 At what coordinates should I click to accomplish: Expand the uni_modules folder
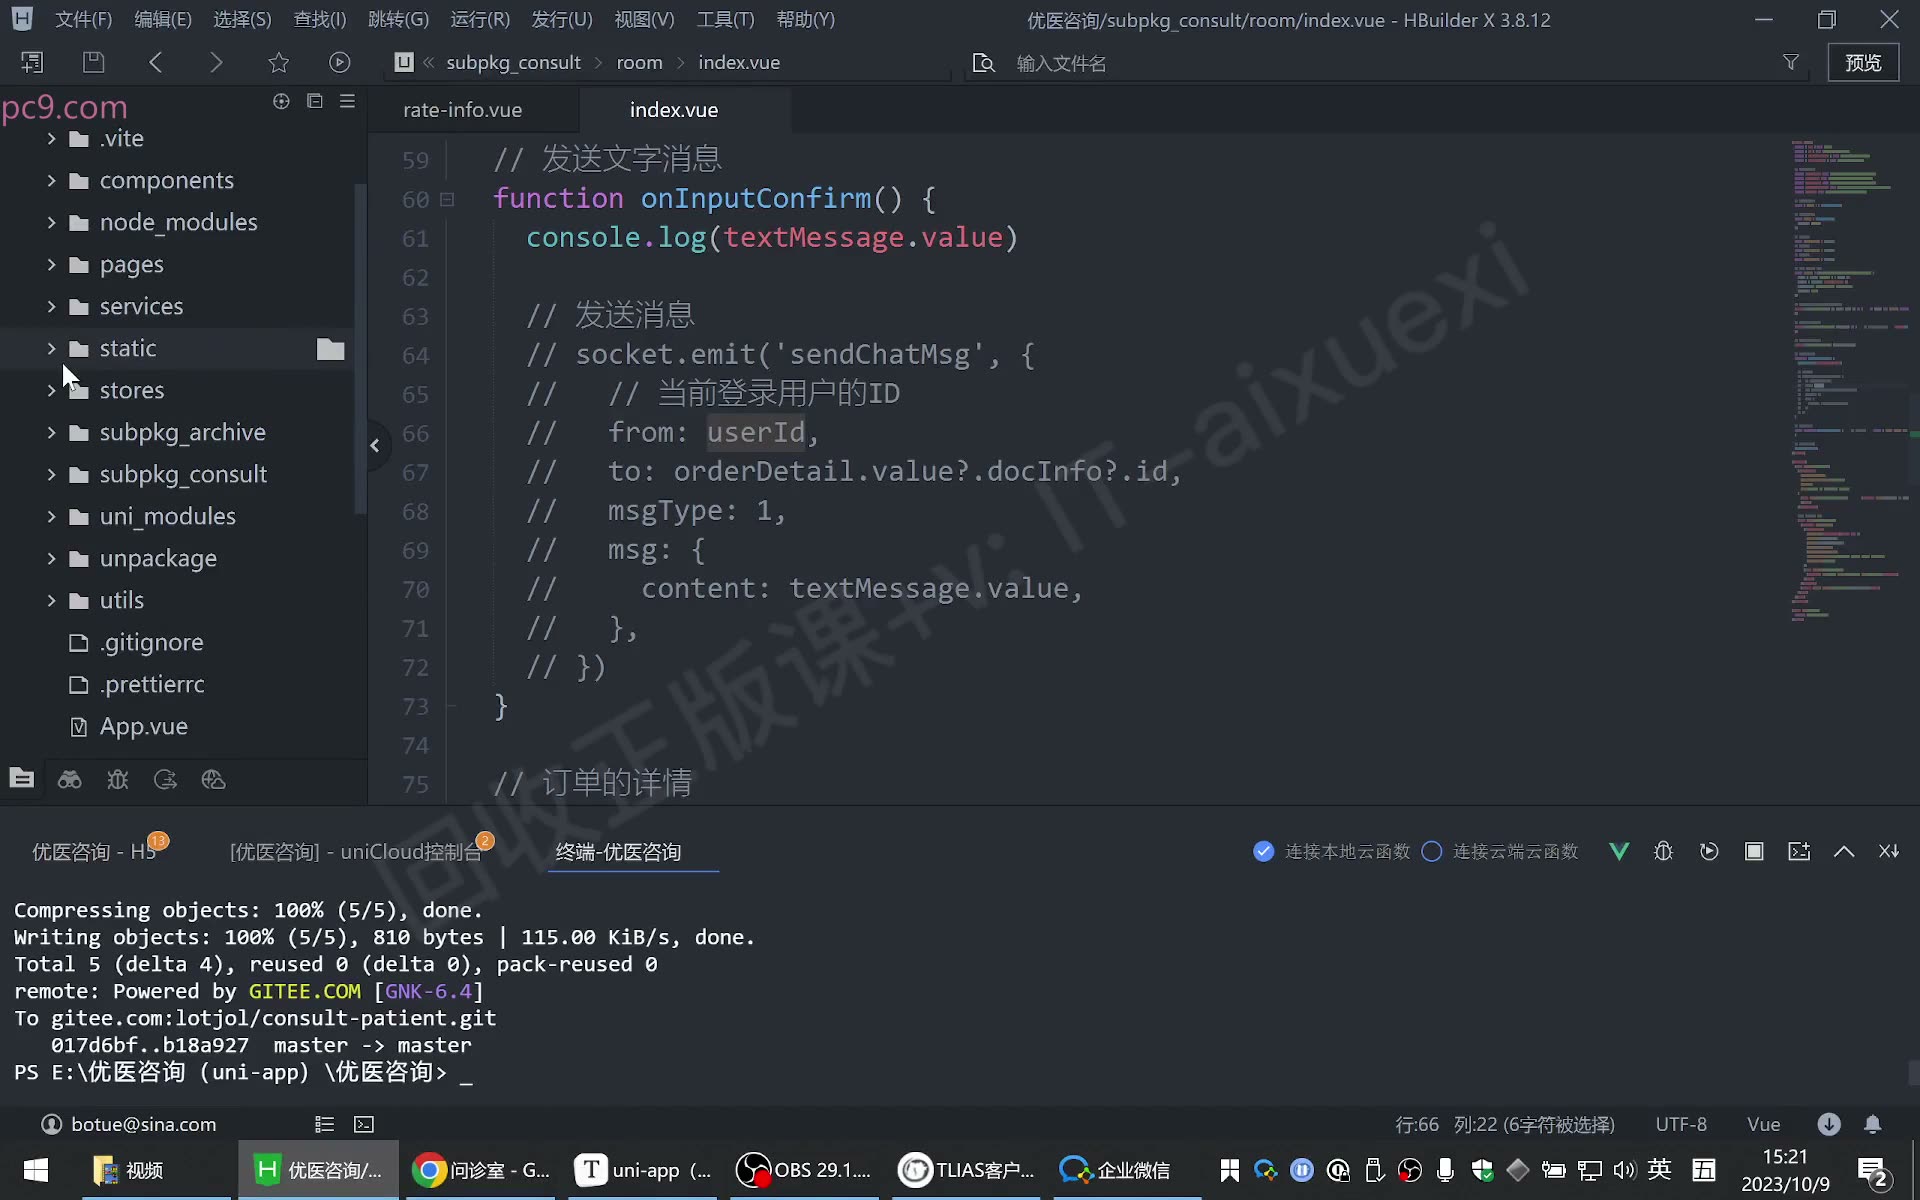click(x=51, y=516)
